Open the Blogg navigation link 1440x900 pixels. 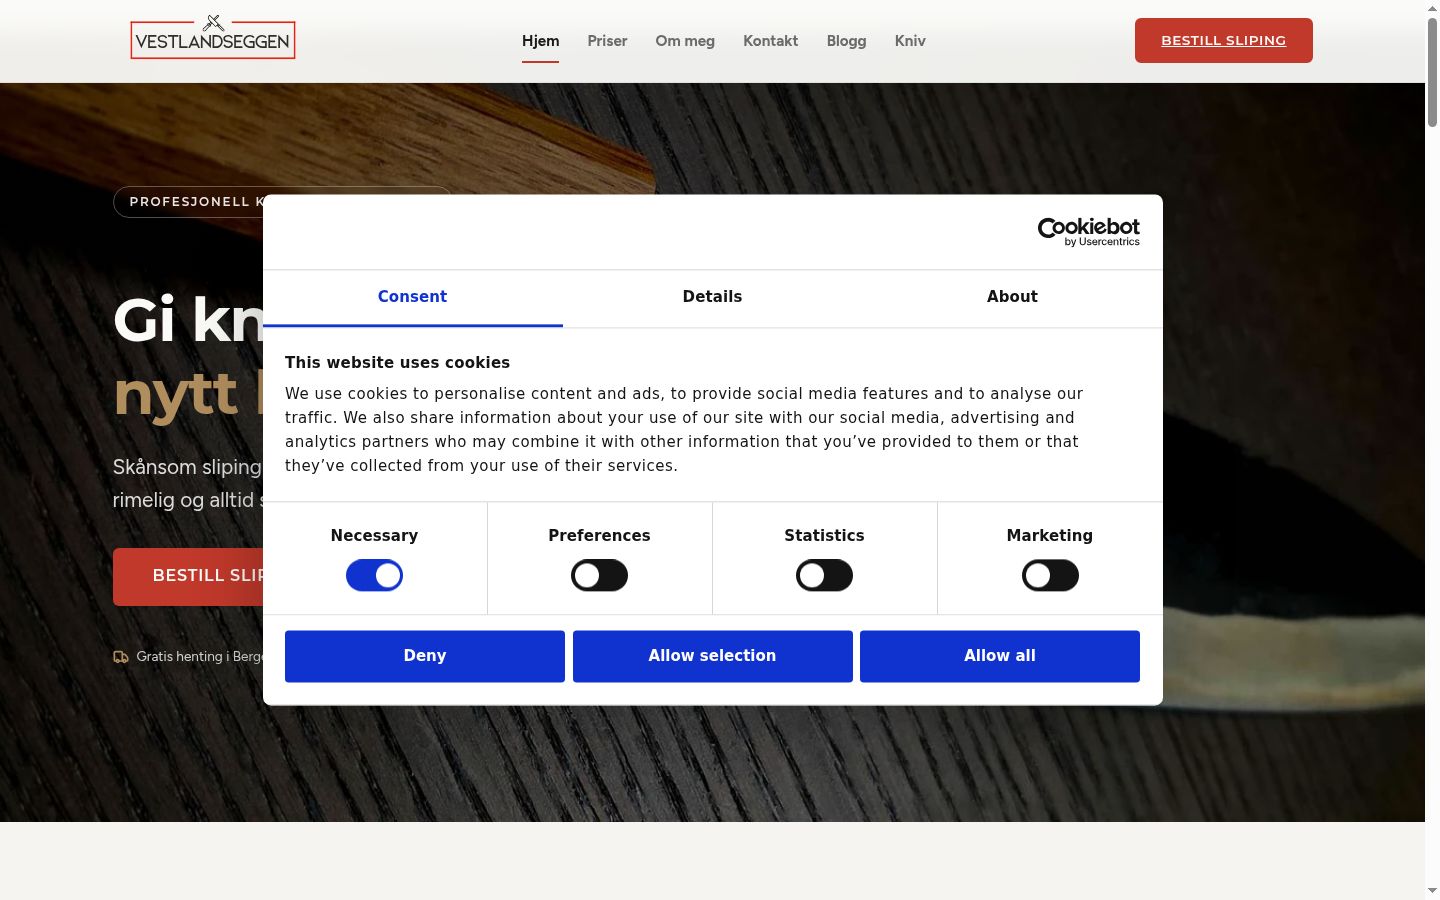[x=846, y=41]
